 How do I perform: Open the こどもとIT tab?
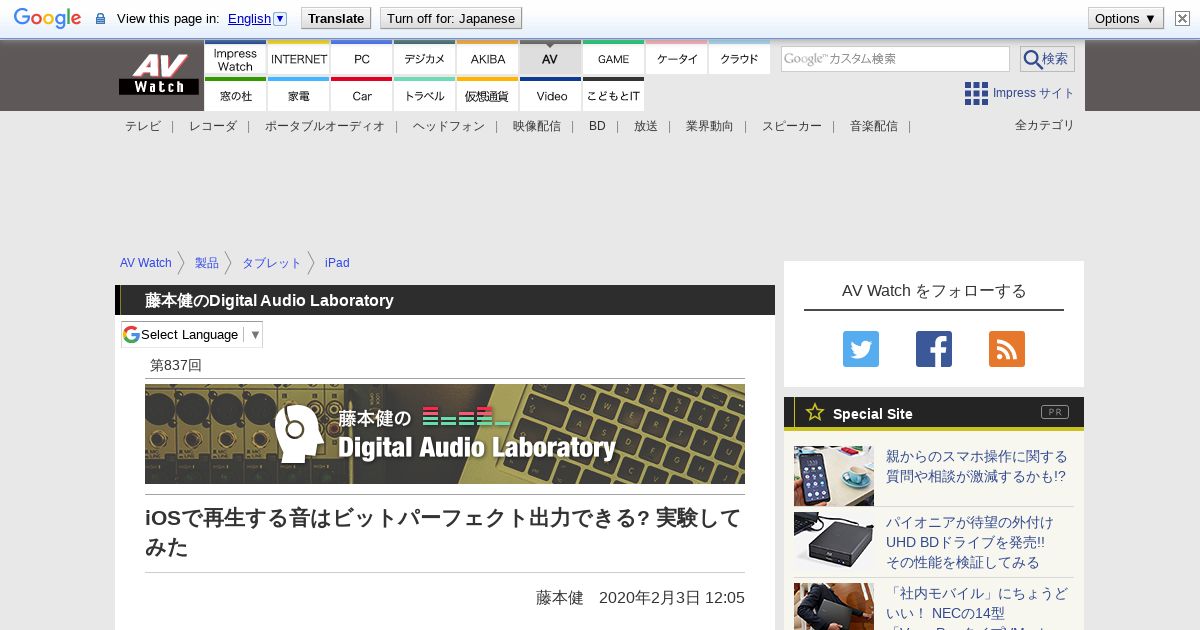(614, 95)
